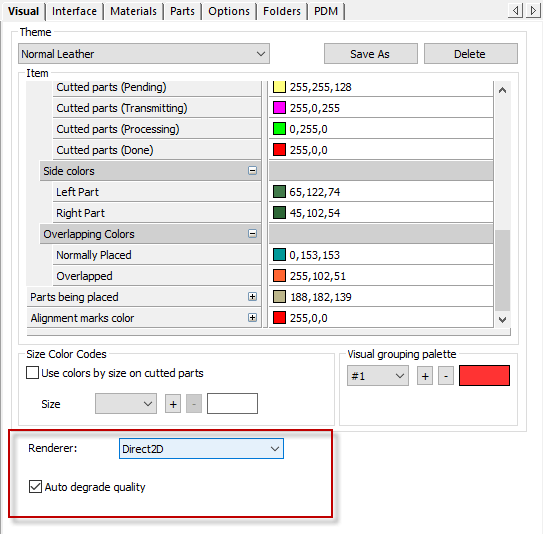
Task: Collapse the Side colors group
Action: tap(252, 170)
